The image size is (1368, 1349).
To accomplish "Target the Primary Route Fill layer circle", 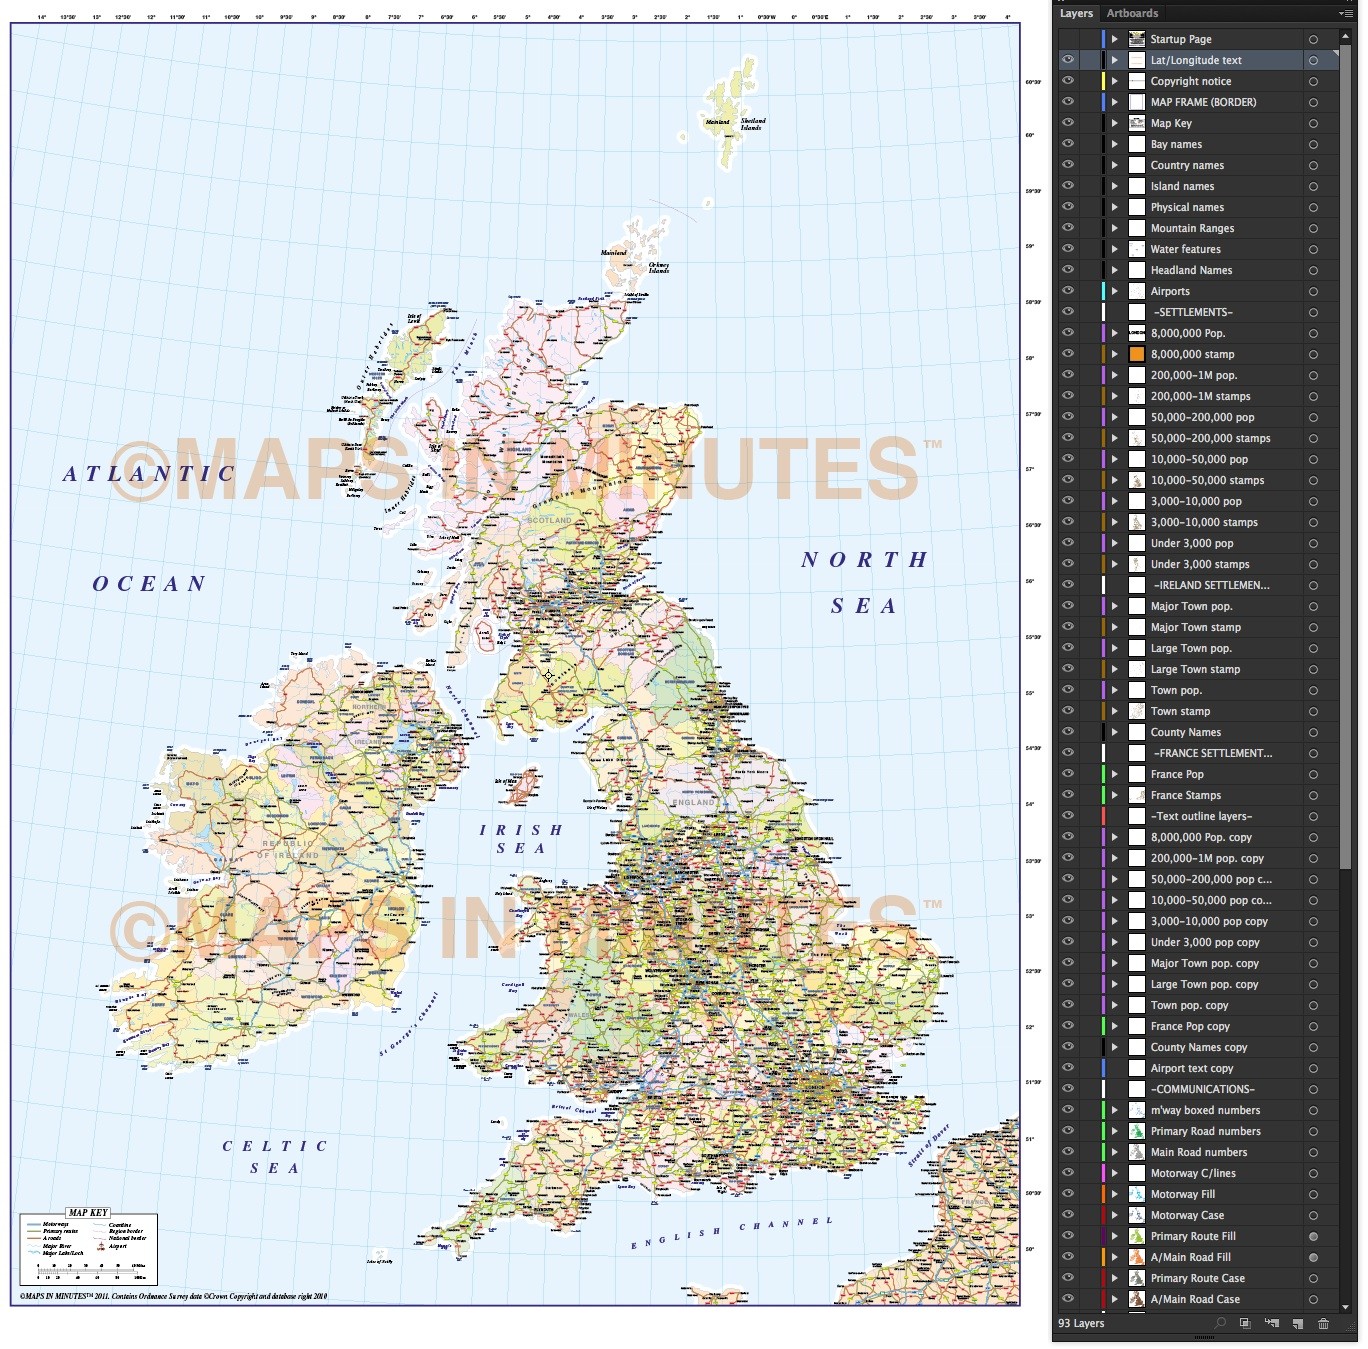I will click(x=1312, y=1236).
